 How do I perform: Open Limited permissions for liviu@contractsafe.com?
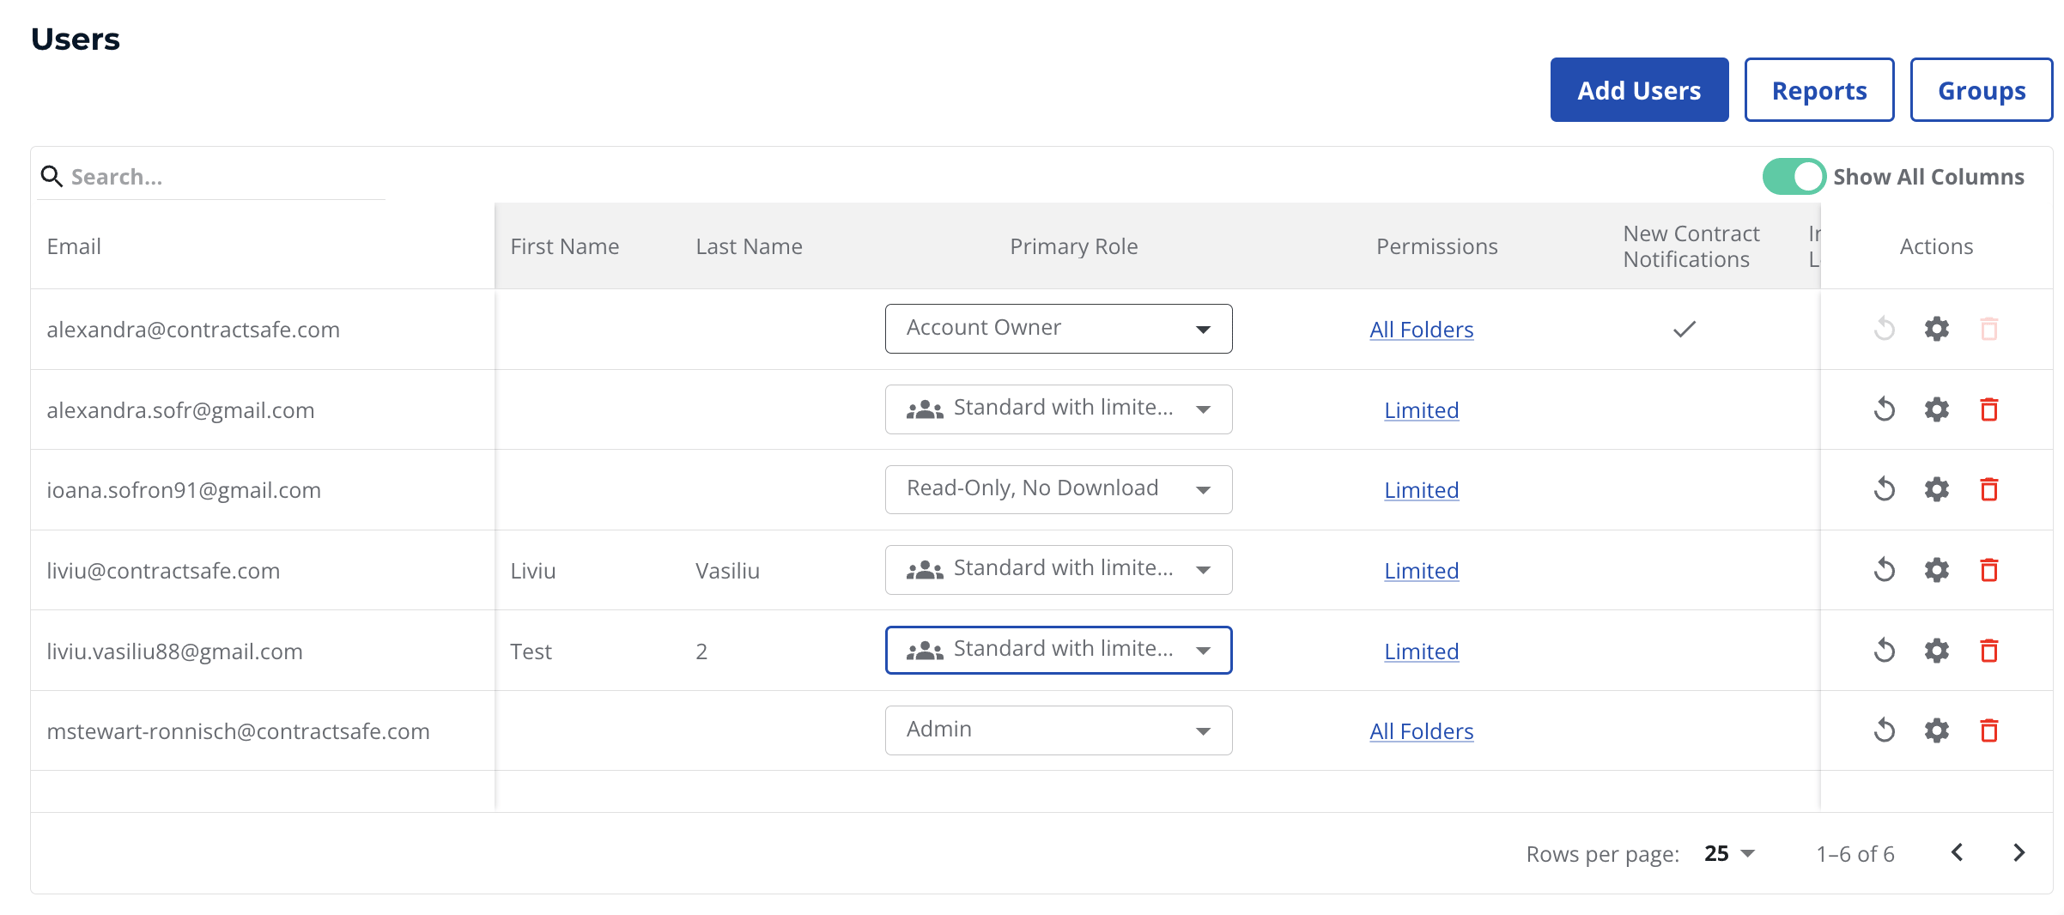1421,570
